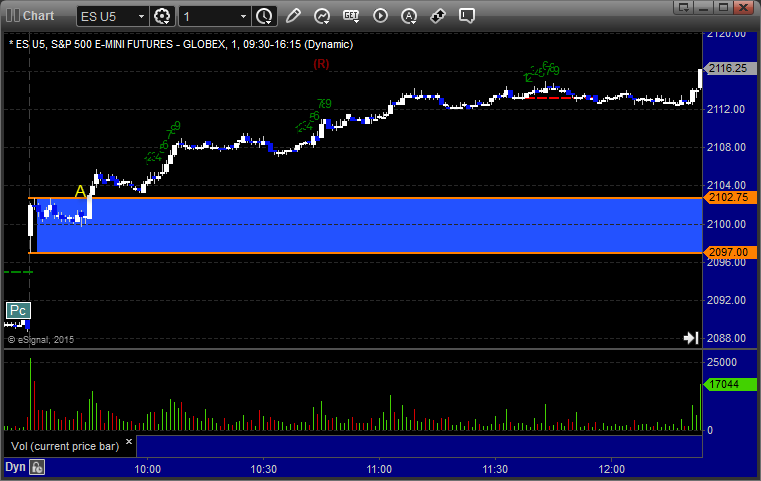Minimize the Chart window
Image resolution: width=761 pixels, height=481 pixels.
point(703,7)
